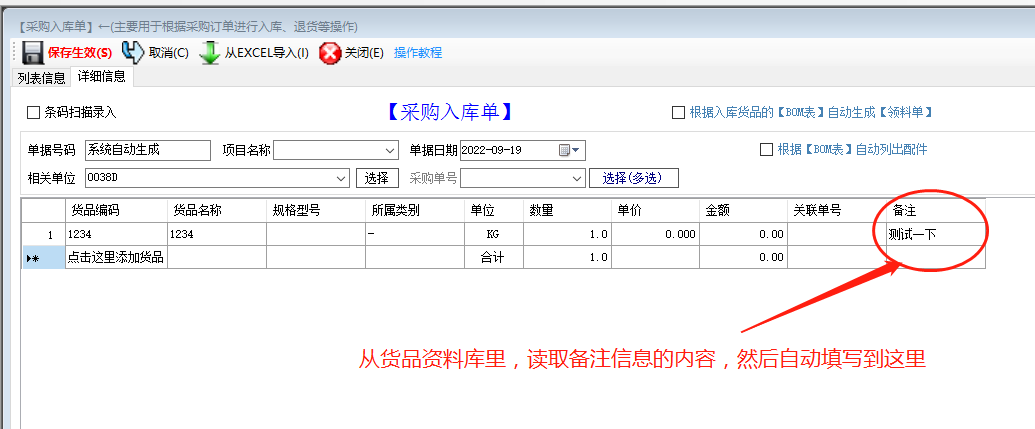The width and height of the screenshot is (1035, 429).
Task: Open the 操作教程 tutorial link
Action: (x=418, y=53)
